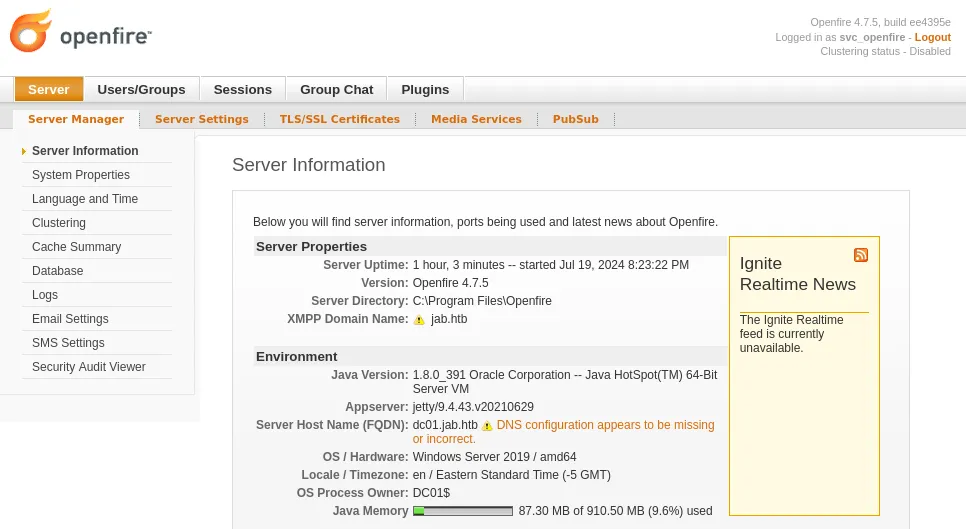The height and width of the screenshot is (529, 966).
Task: Open the Ignite Realtime RSS feed icon
Action: (861, 255)
